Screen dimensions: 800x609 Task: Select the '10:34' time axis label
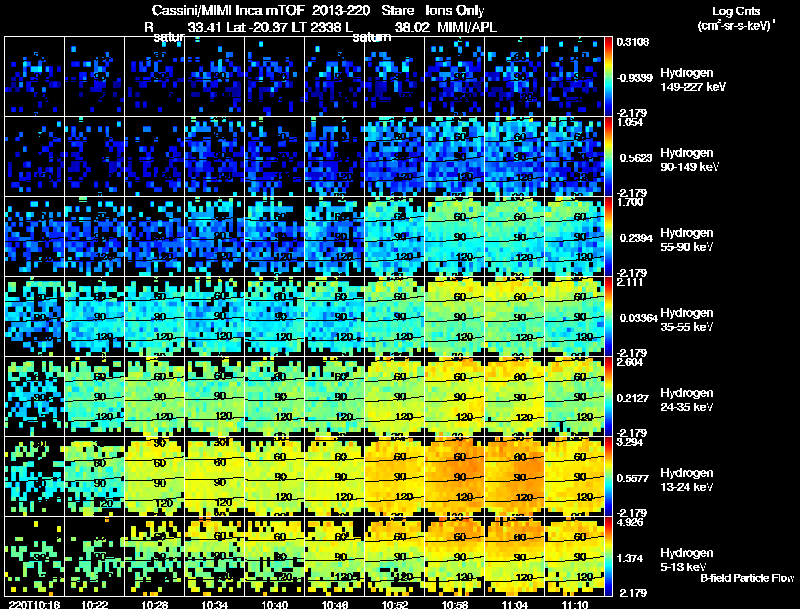(215, 604)
